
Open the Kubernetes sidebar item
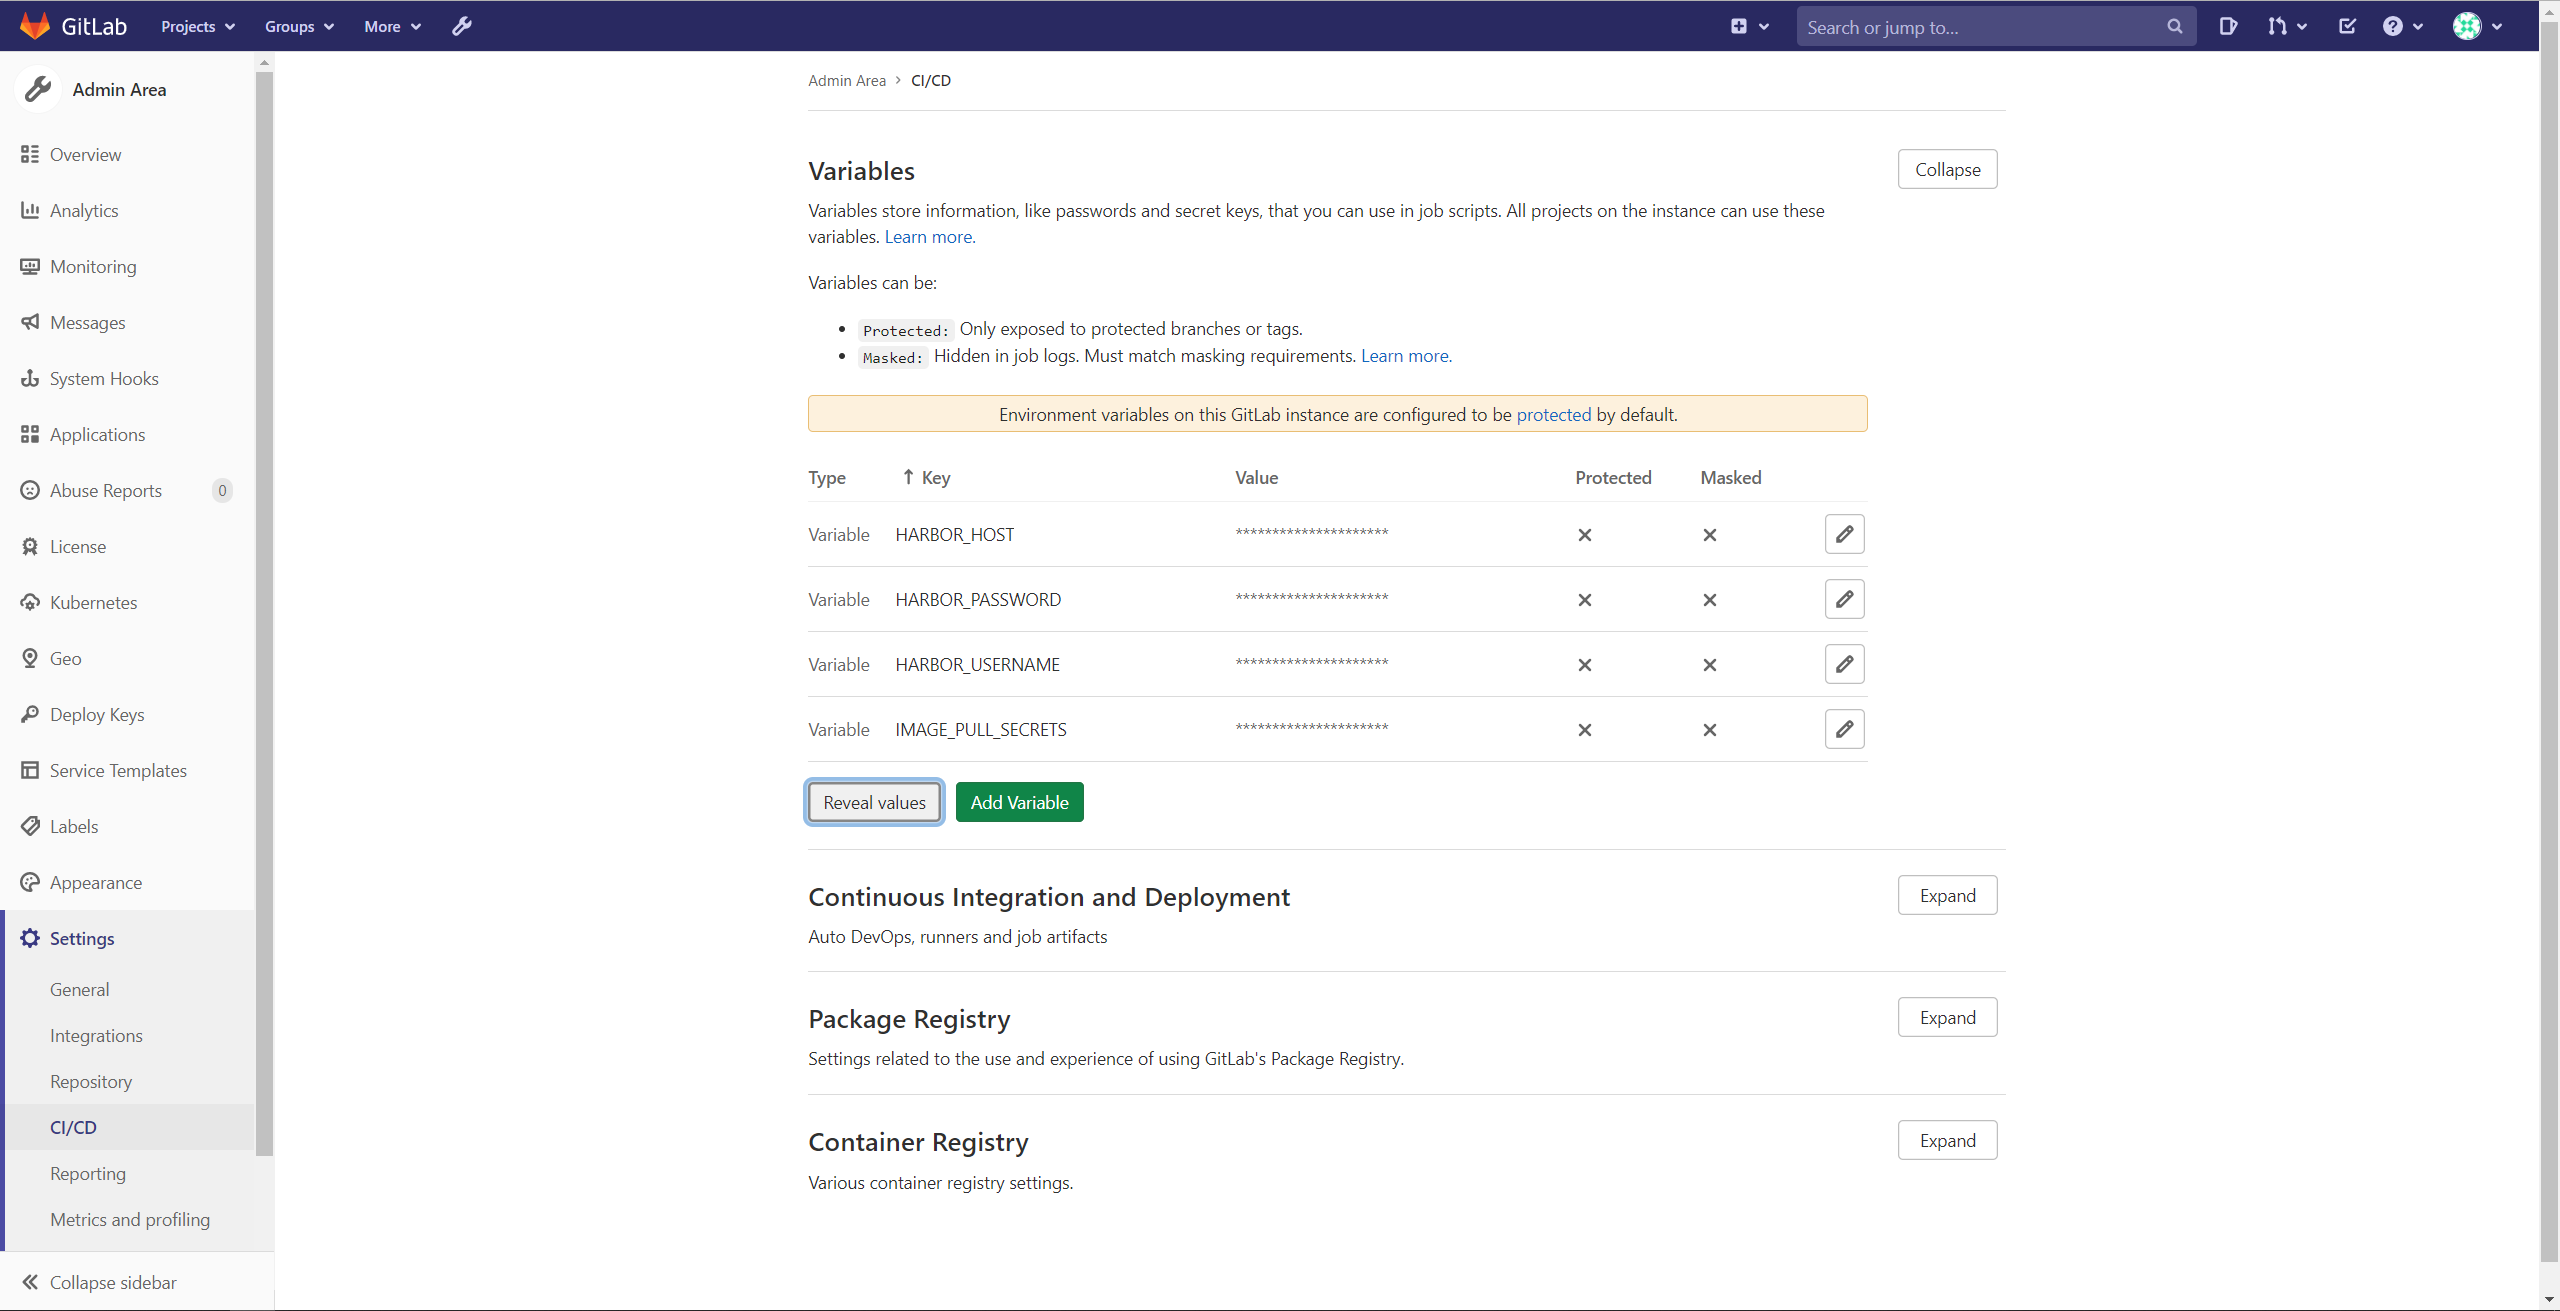(93, 602)
